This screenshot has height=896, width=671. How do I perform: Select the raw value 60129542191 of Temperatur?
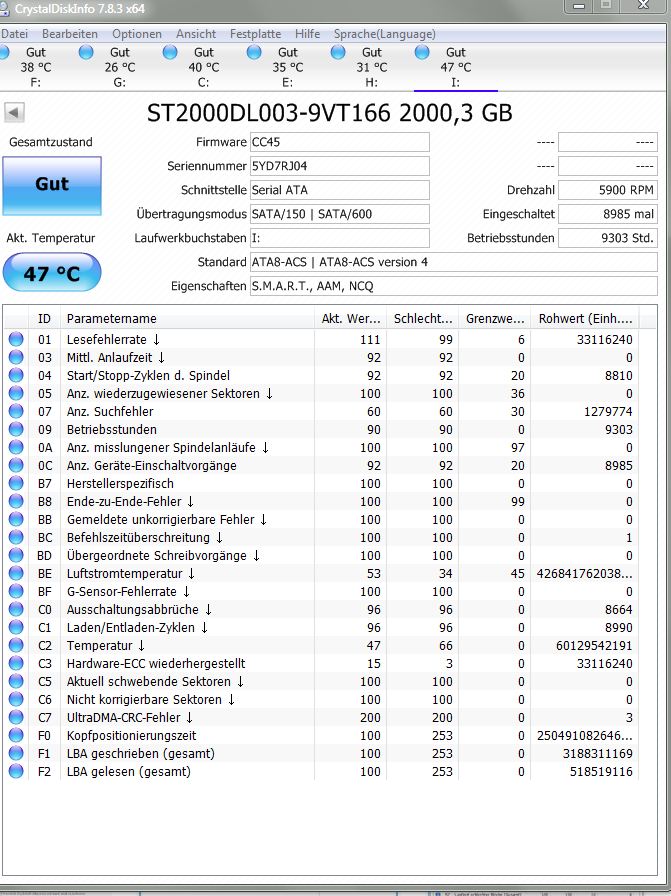point(594,646)
